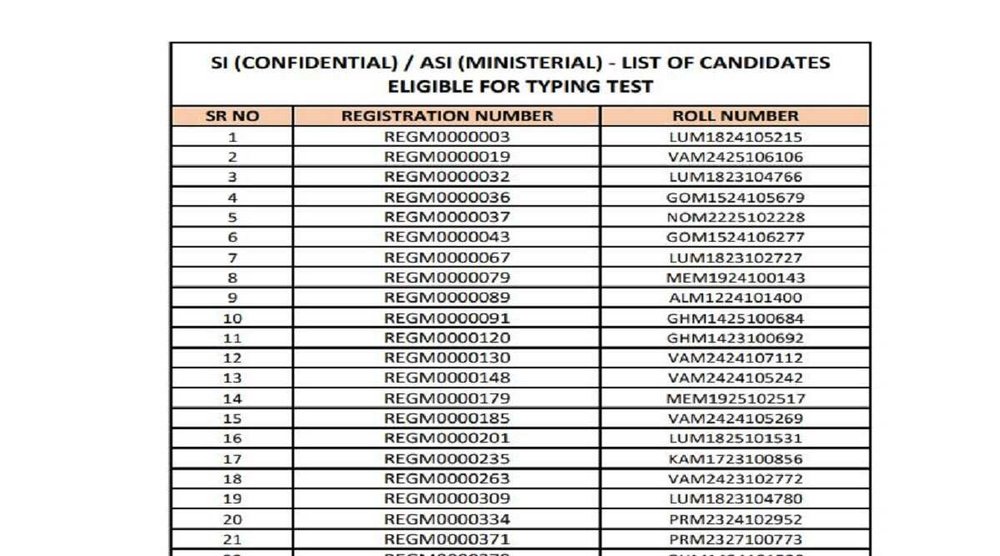Click the SR NO column header
This screenshot has width=1000, height=556.
click(232, 116)
